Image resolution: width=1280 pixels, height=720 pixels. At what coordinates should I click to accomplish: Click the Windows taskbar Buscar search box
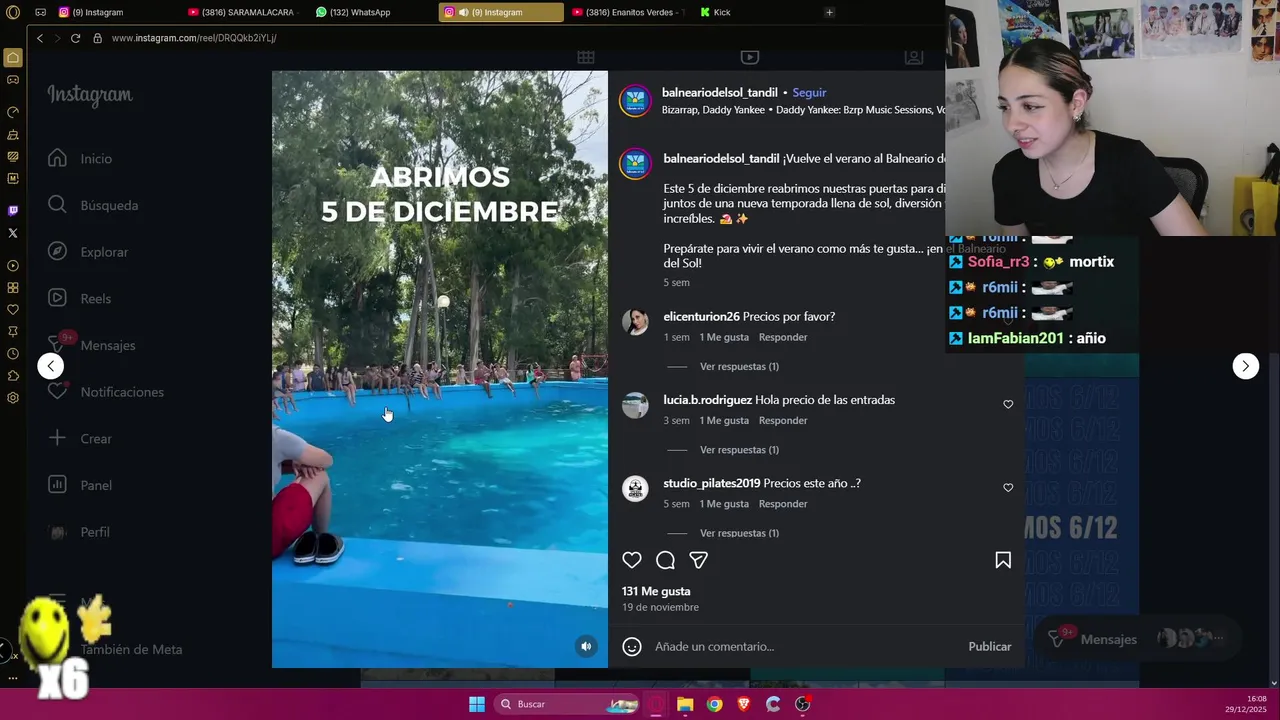pyautogui.click(x=566, y=704)
